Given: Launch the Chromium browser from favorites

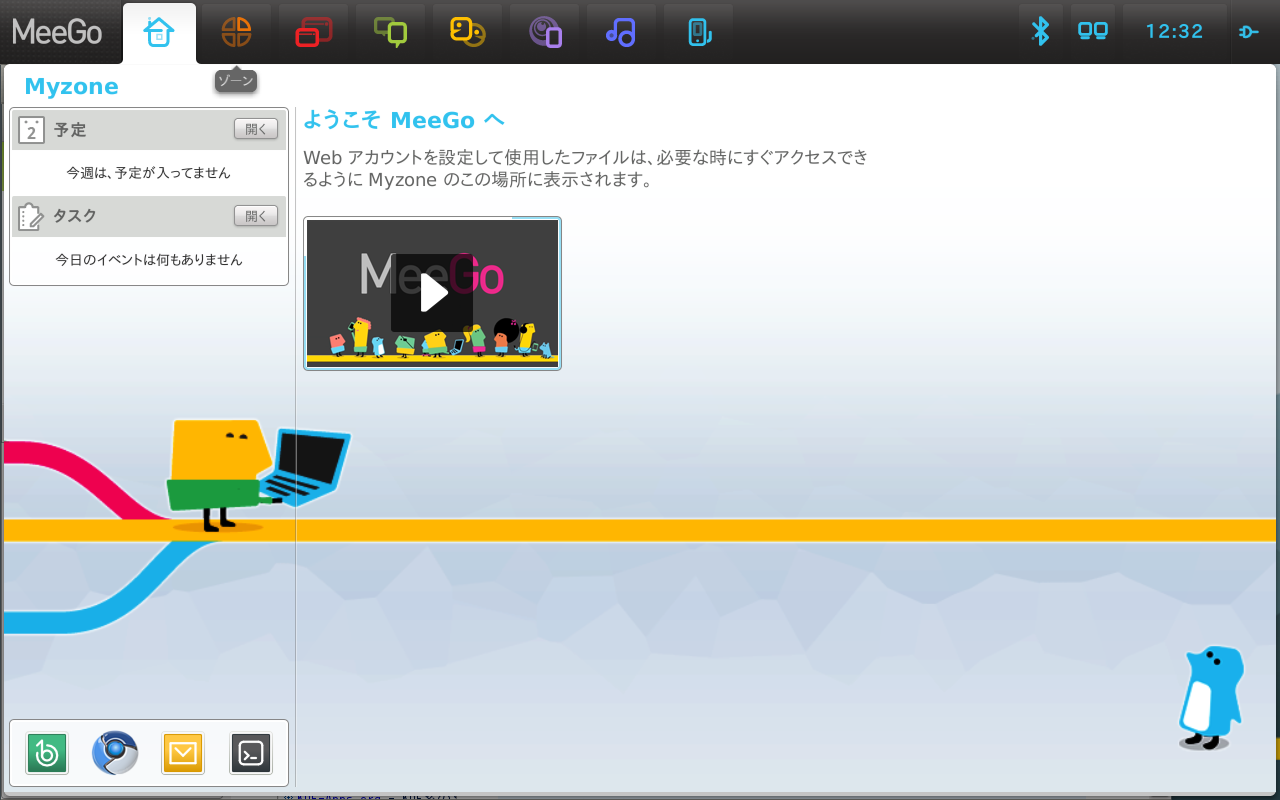Looking at the screenshot, I should click(x=115, y=753).
